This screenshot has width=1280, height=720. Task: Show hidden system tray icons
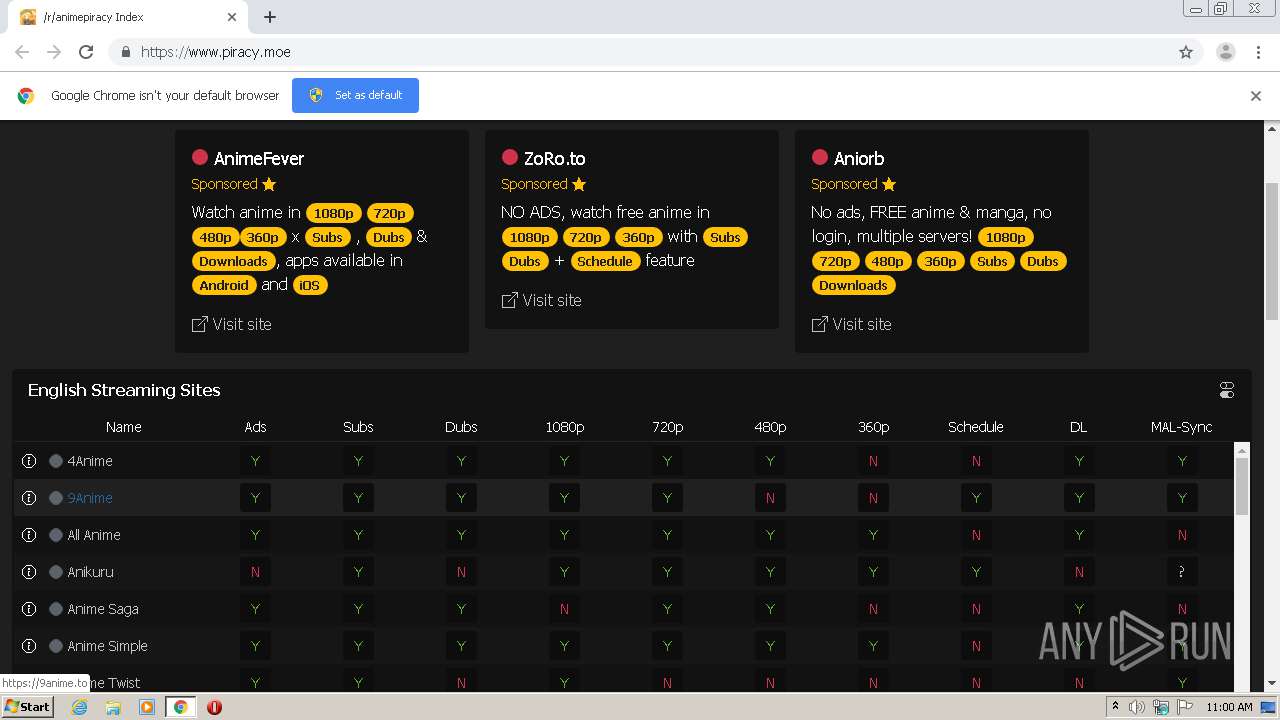tap(1115, 707)
